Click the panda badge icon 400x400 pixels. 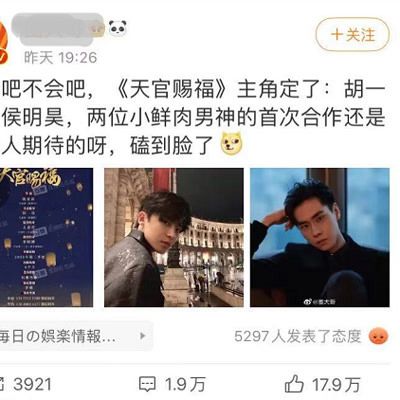tap(118, 29)
